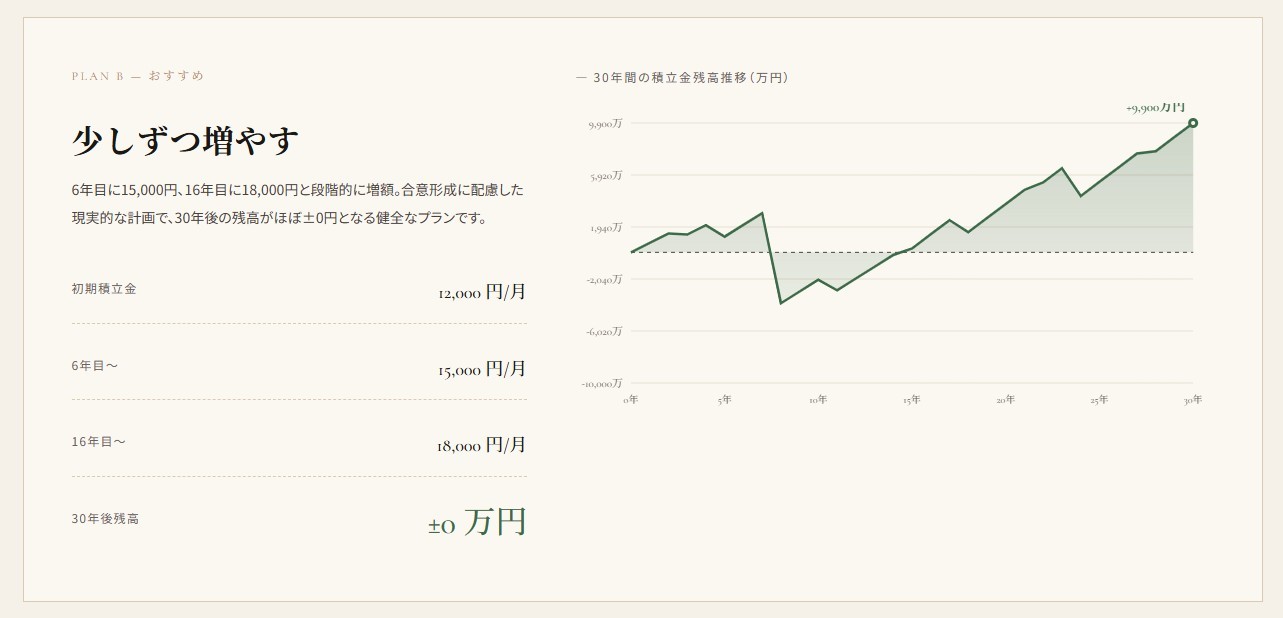Click the chart endpoint marker at 30年
The width and height of the screenshot is (1283, 618).
coord(1193,123)
